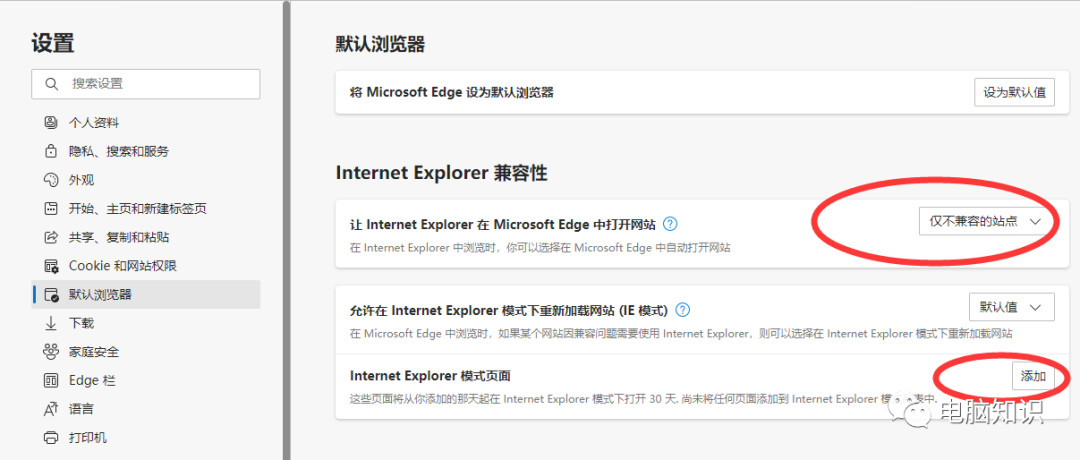This screenshot has height=460, width=1080.
Task: Click description 在 Internet Explorer 中浏览时
Action: 540,247
